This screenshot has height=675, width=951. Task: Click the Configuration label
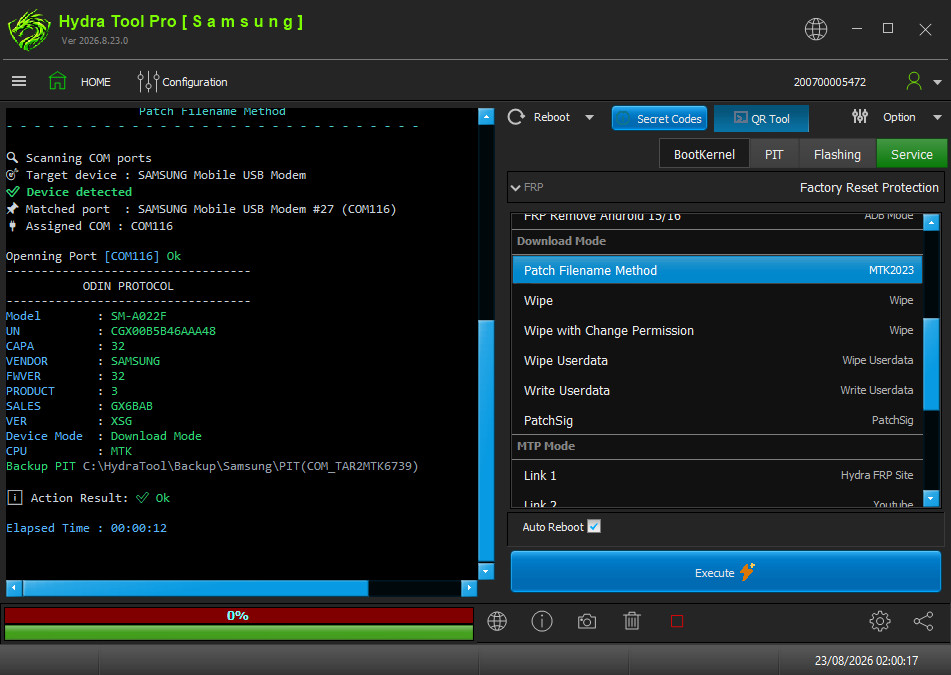[195, 82]
